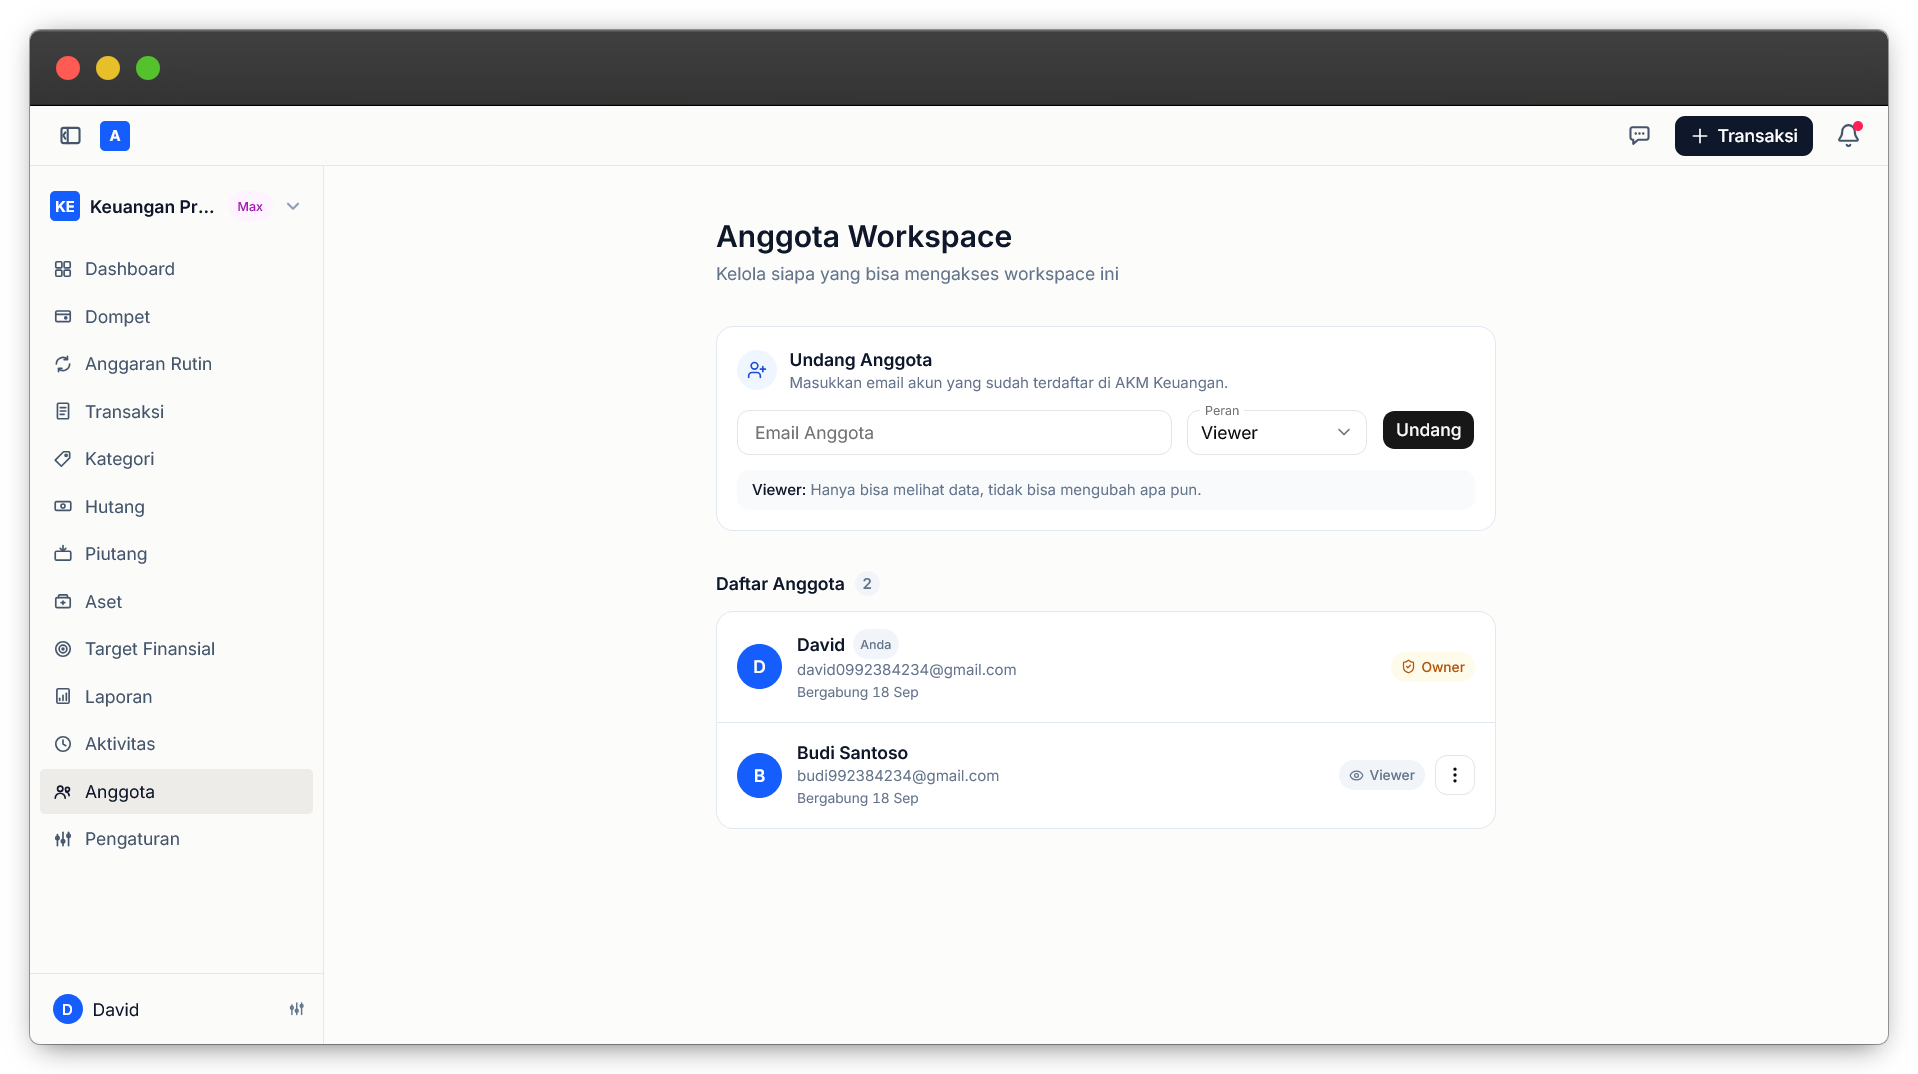Click the Anggota Workspace heading
1918x1074 pixels.
(x=864, y=237)
